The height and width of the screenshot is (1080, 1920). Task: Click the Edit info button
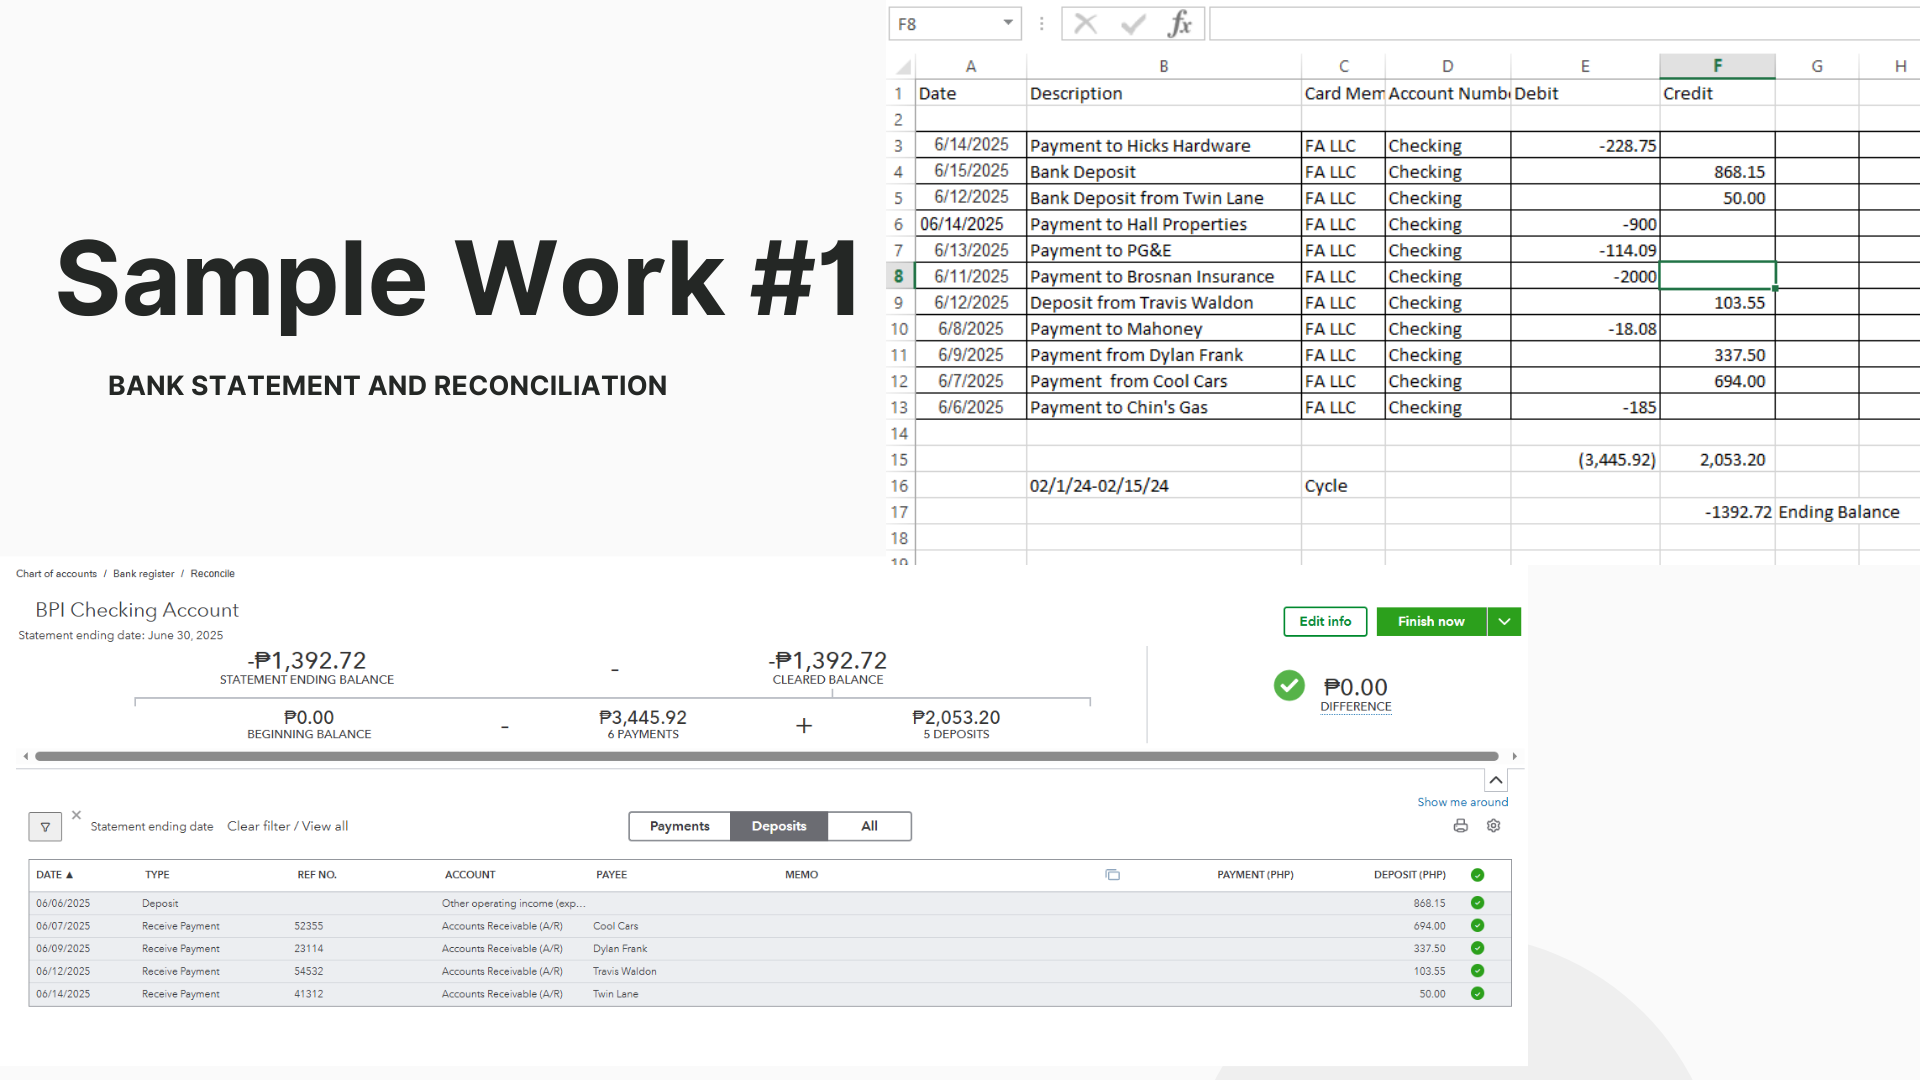tap(1325, 622)
